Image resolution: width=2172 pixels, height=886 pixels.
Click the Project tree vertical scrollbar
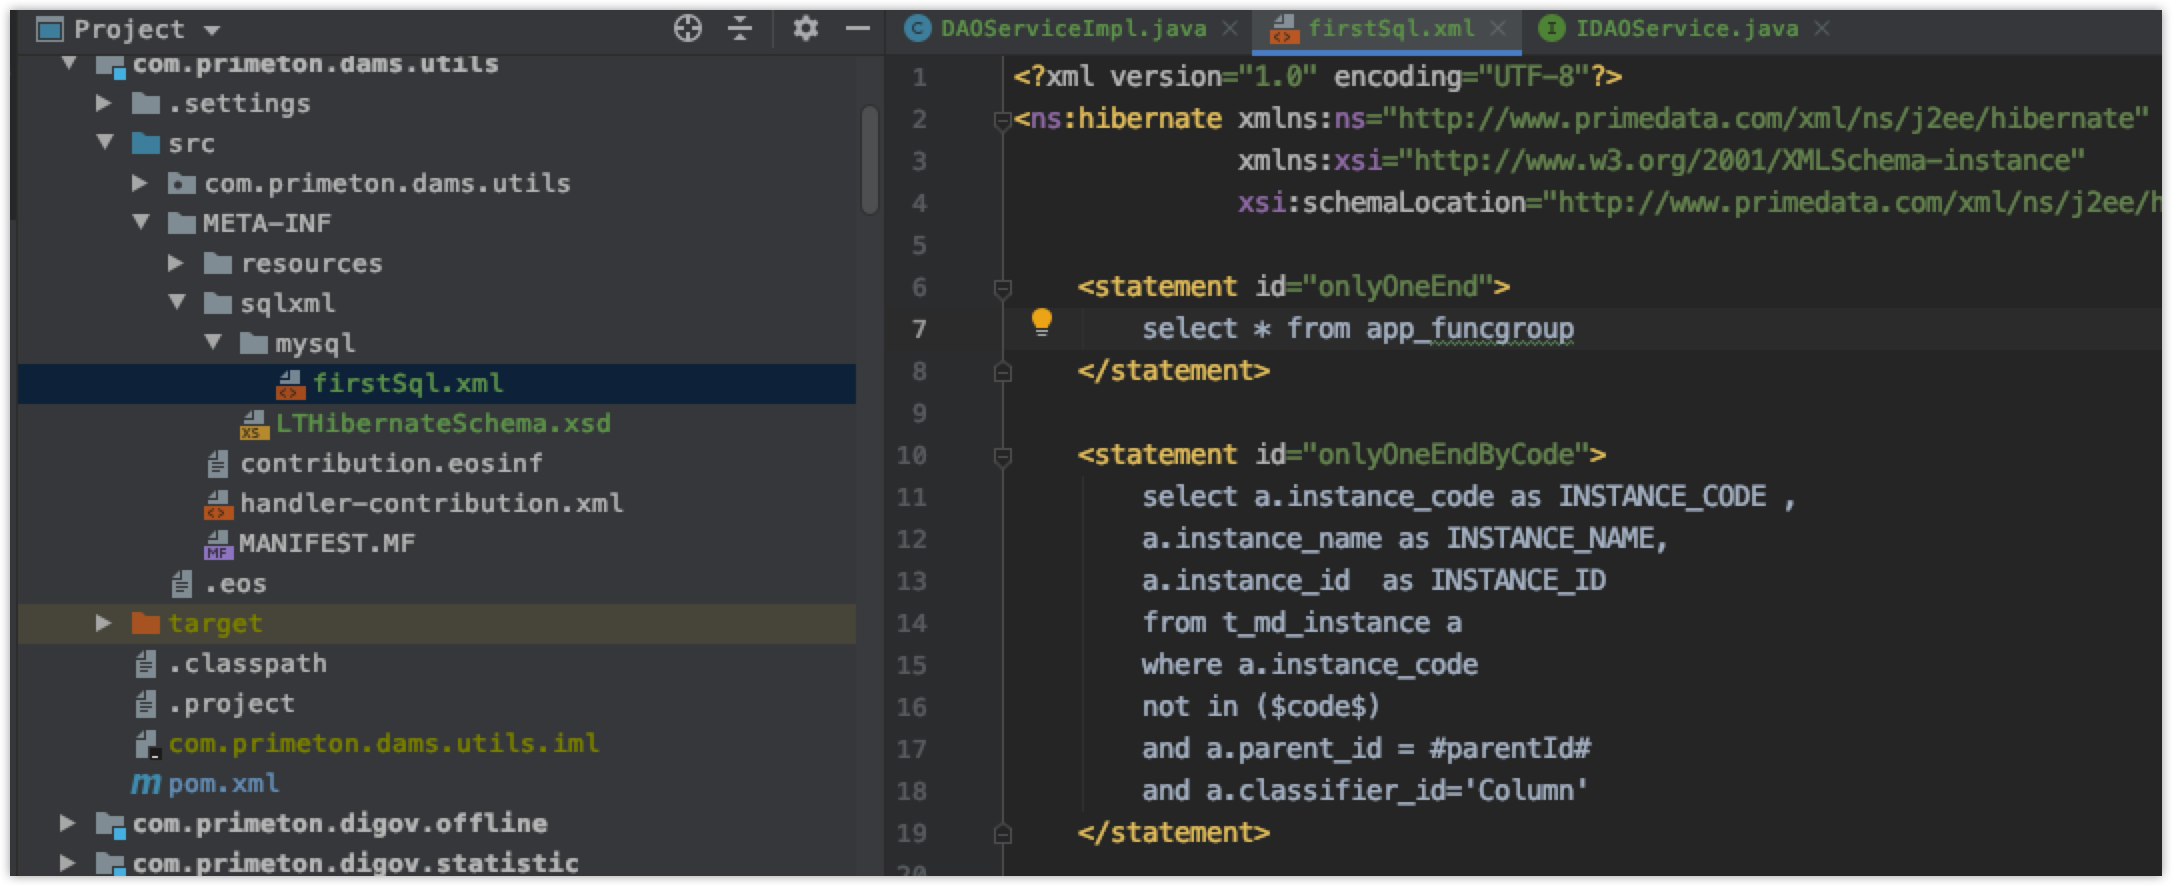[870, 160]
